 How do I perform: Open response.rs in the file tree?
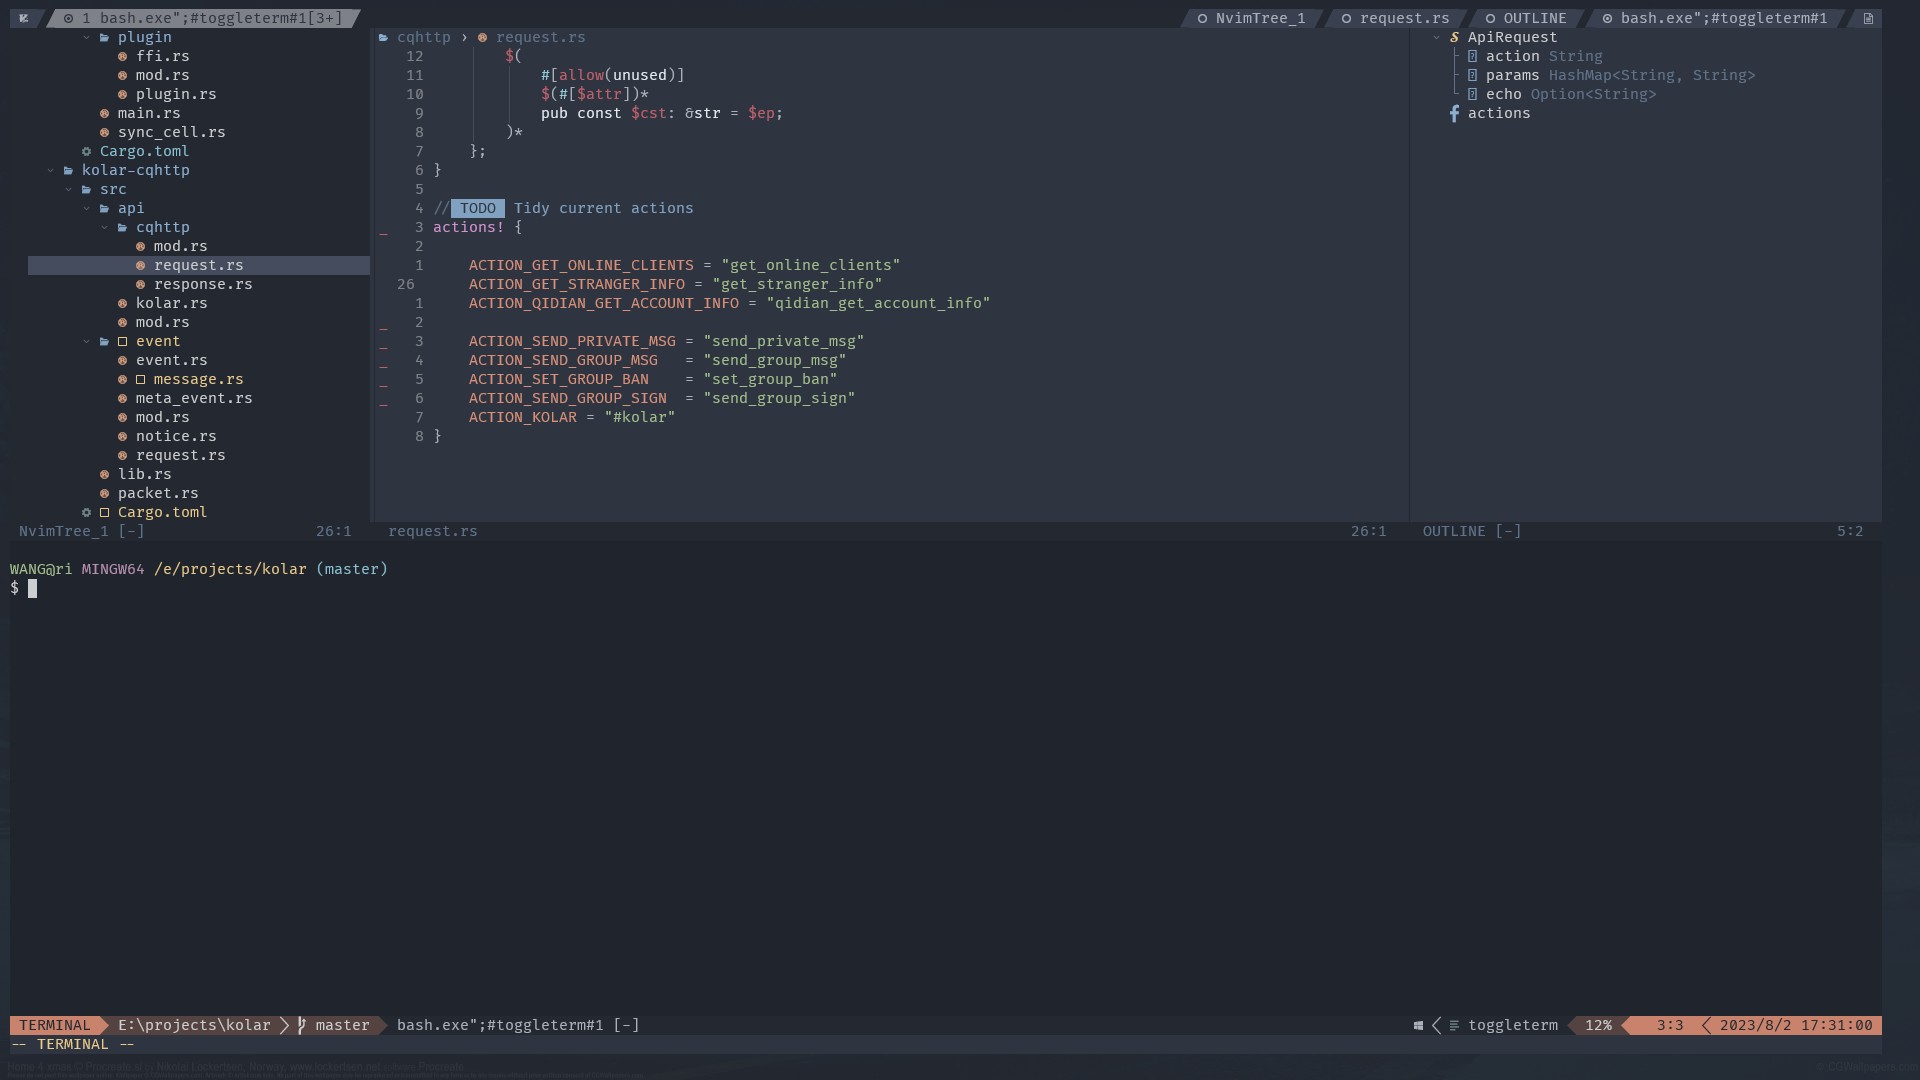pyautogui.click(x=202, y=284)
